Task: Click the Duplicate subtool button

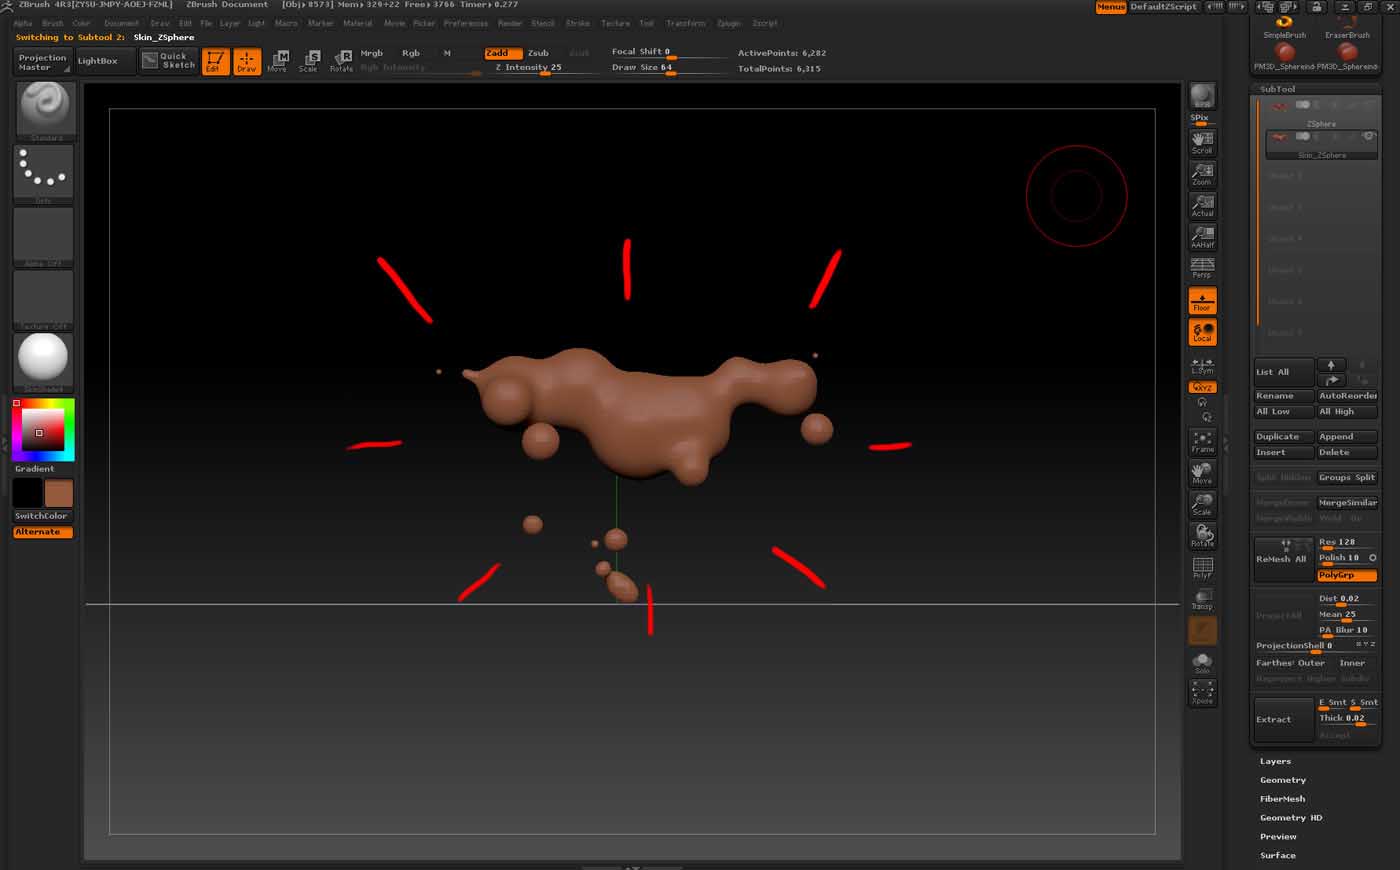Action: [x=1283, y=436]
